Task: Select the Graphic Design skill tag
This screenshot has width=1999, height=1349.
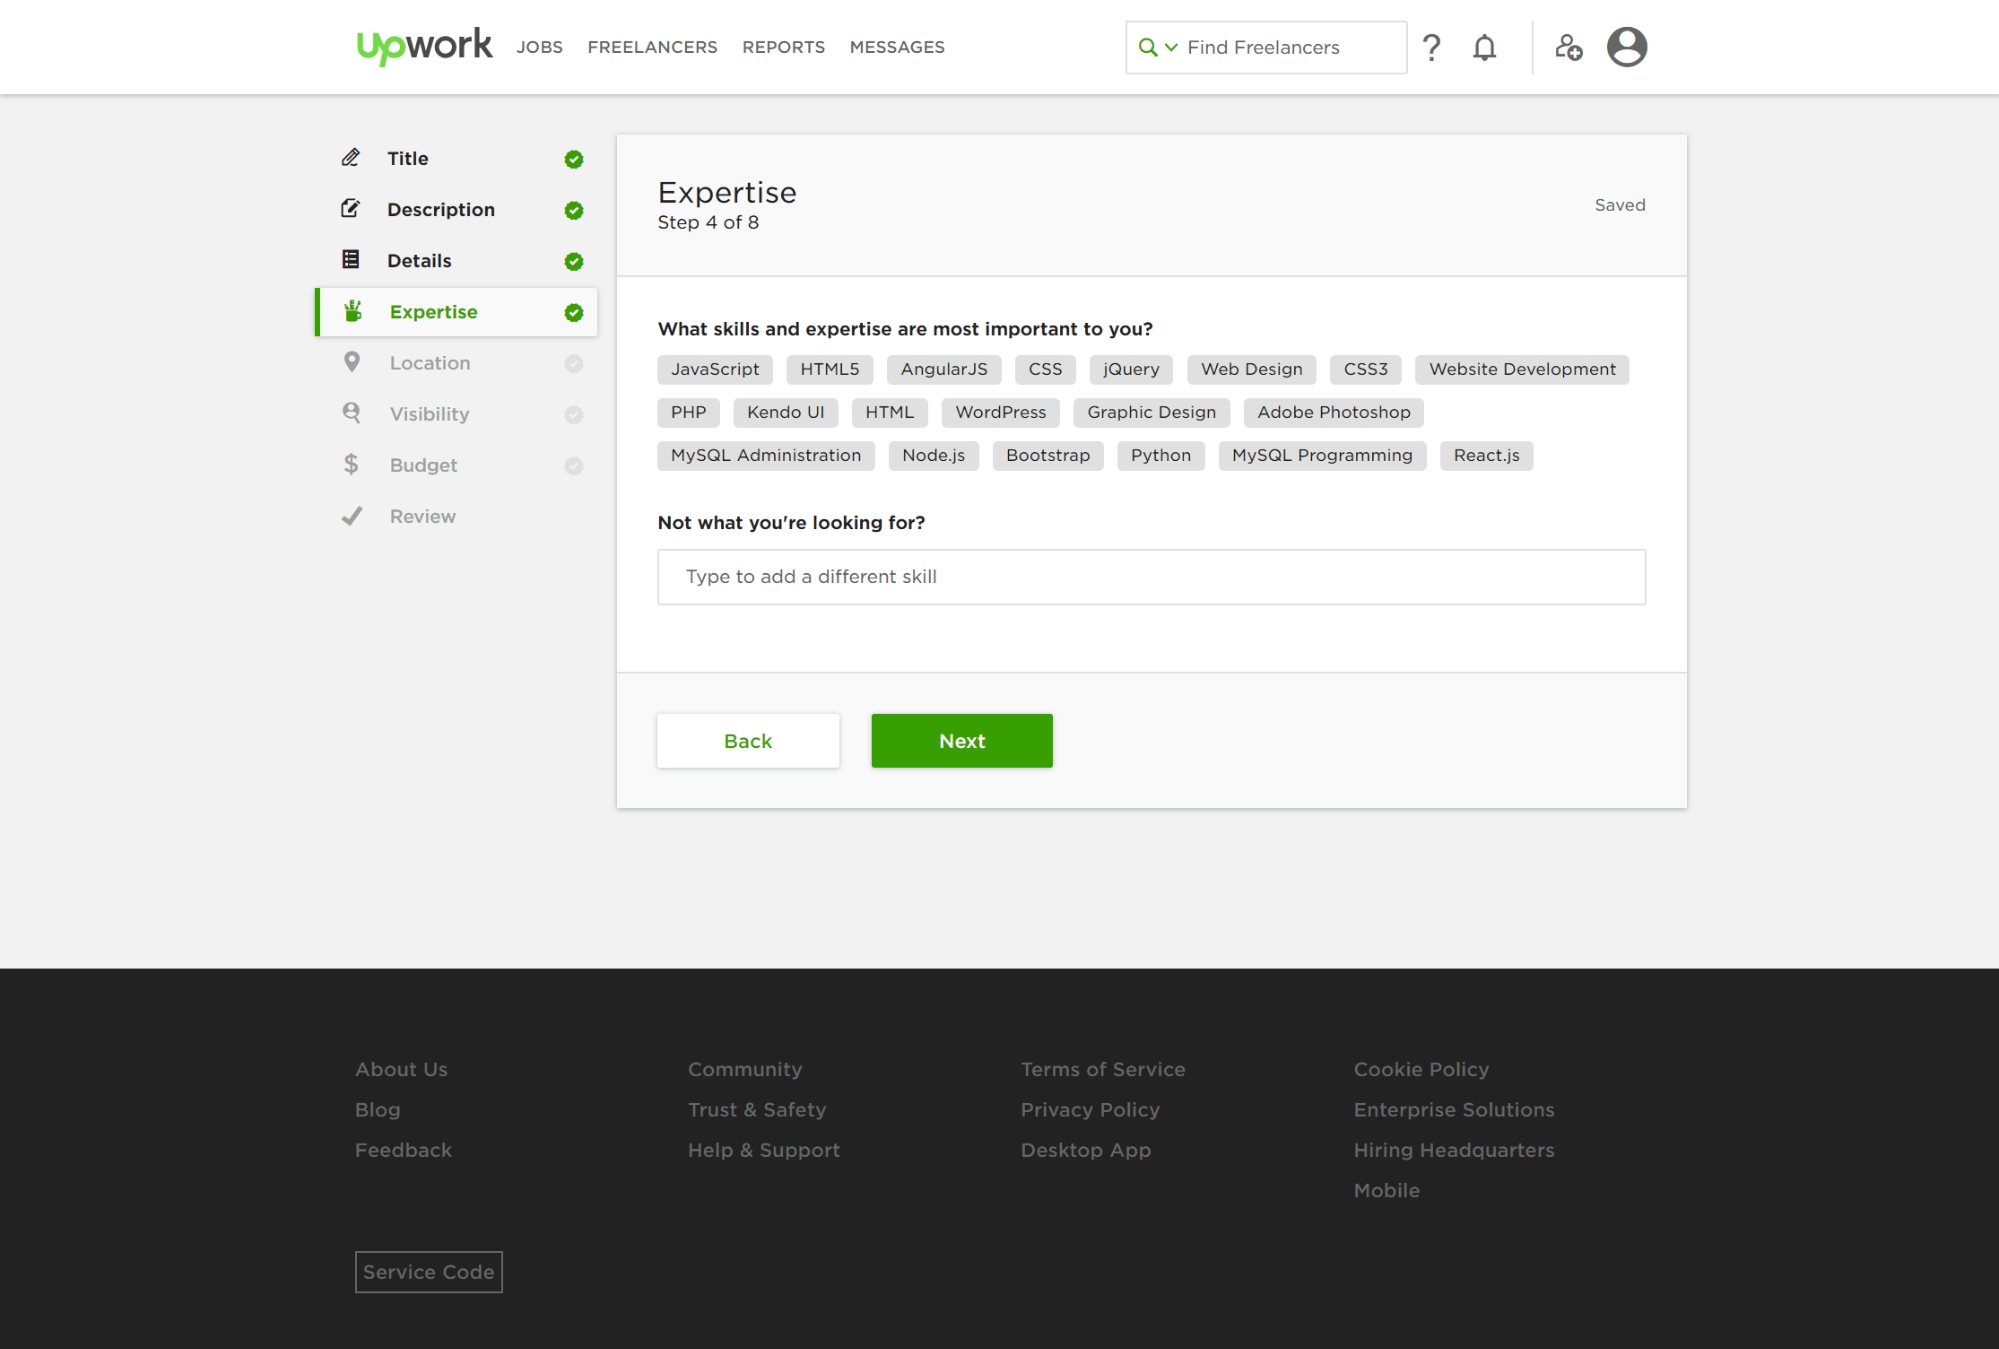Action: (1152, 412)
